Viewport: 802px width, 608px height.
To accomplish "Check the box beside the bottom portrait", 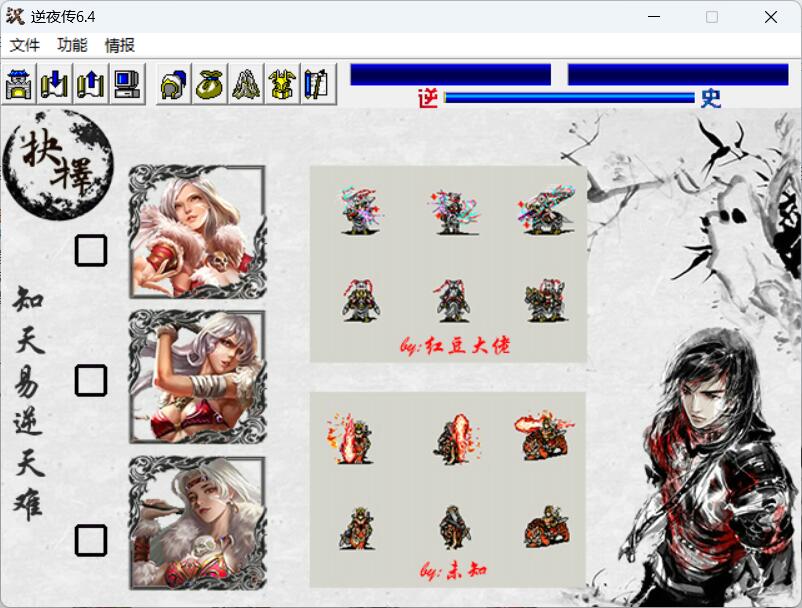I will point(91,541).
